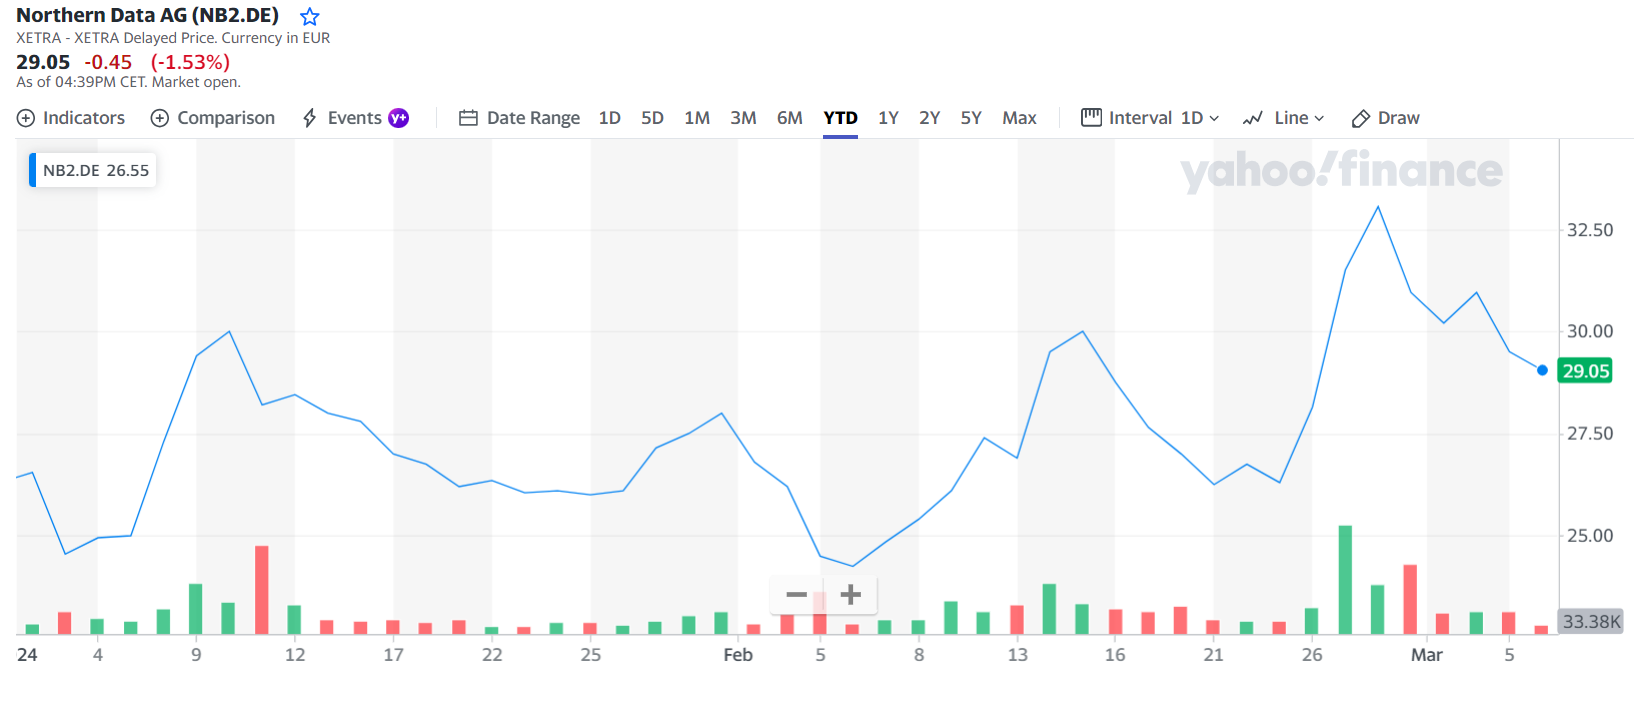The height and width of the screenshot is (704, 1634).
Task: Select the 1D date range
Action: 610,118
